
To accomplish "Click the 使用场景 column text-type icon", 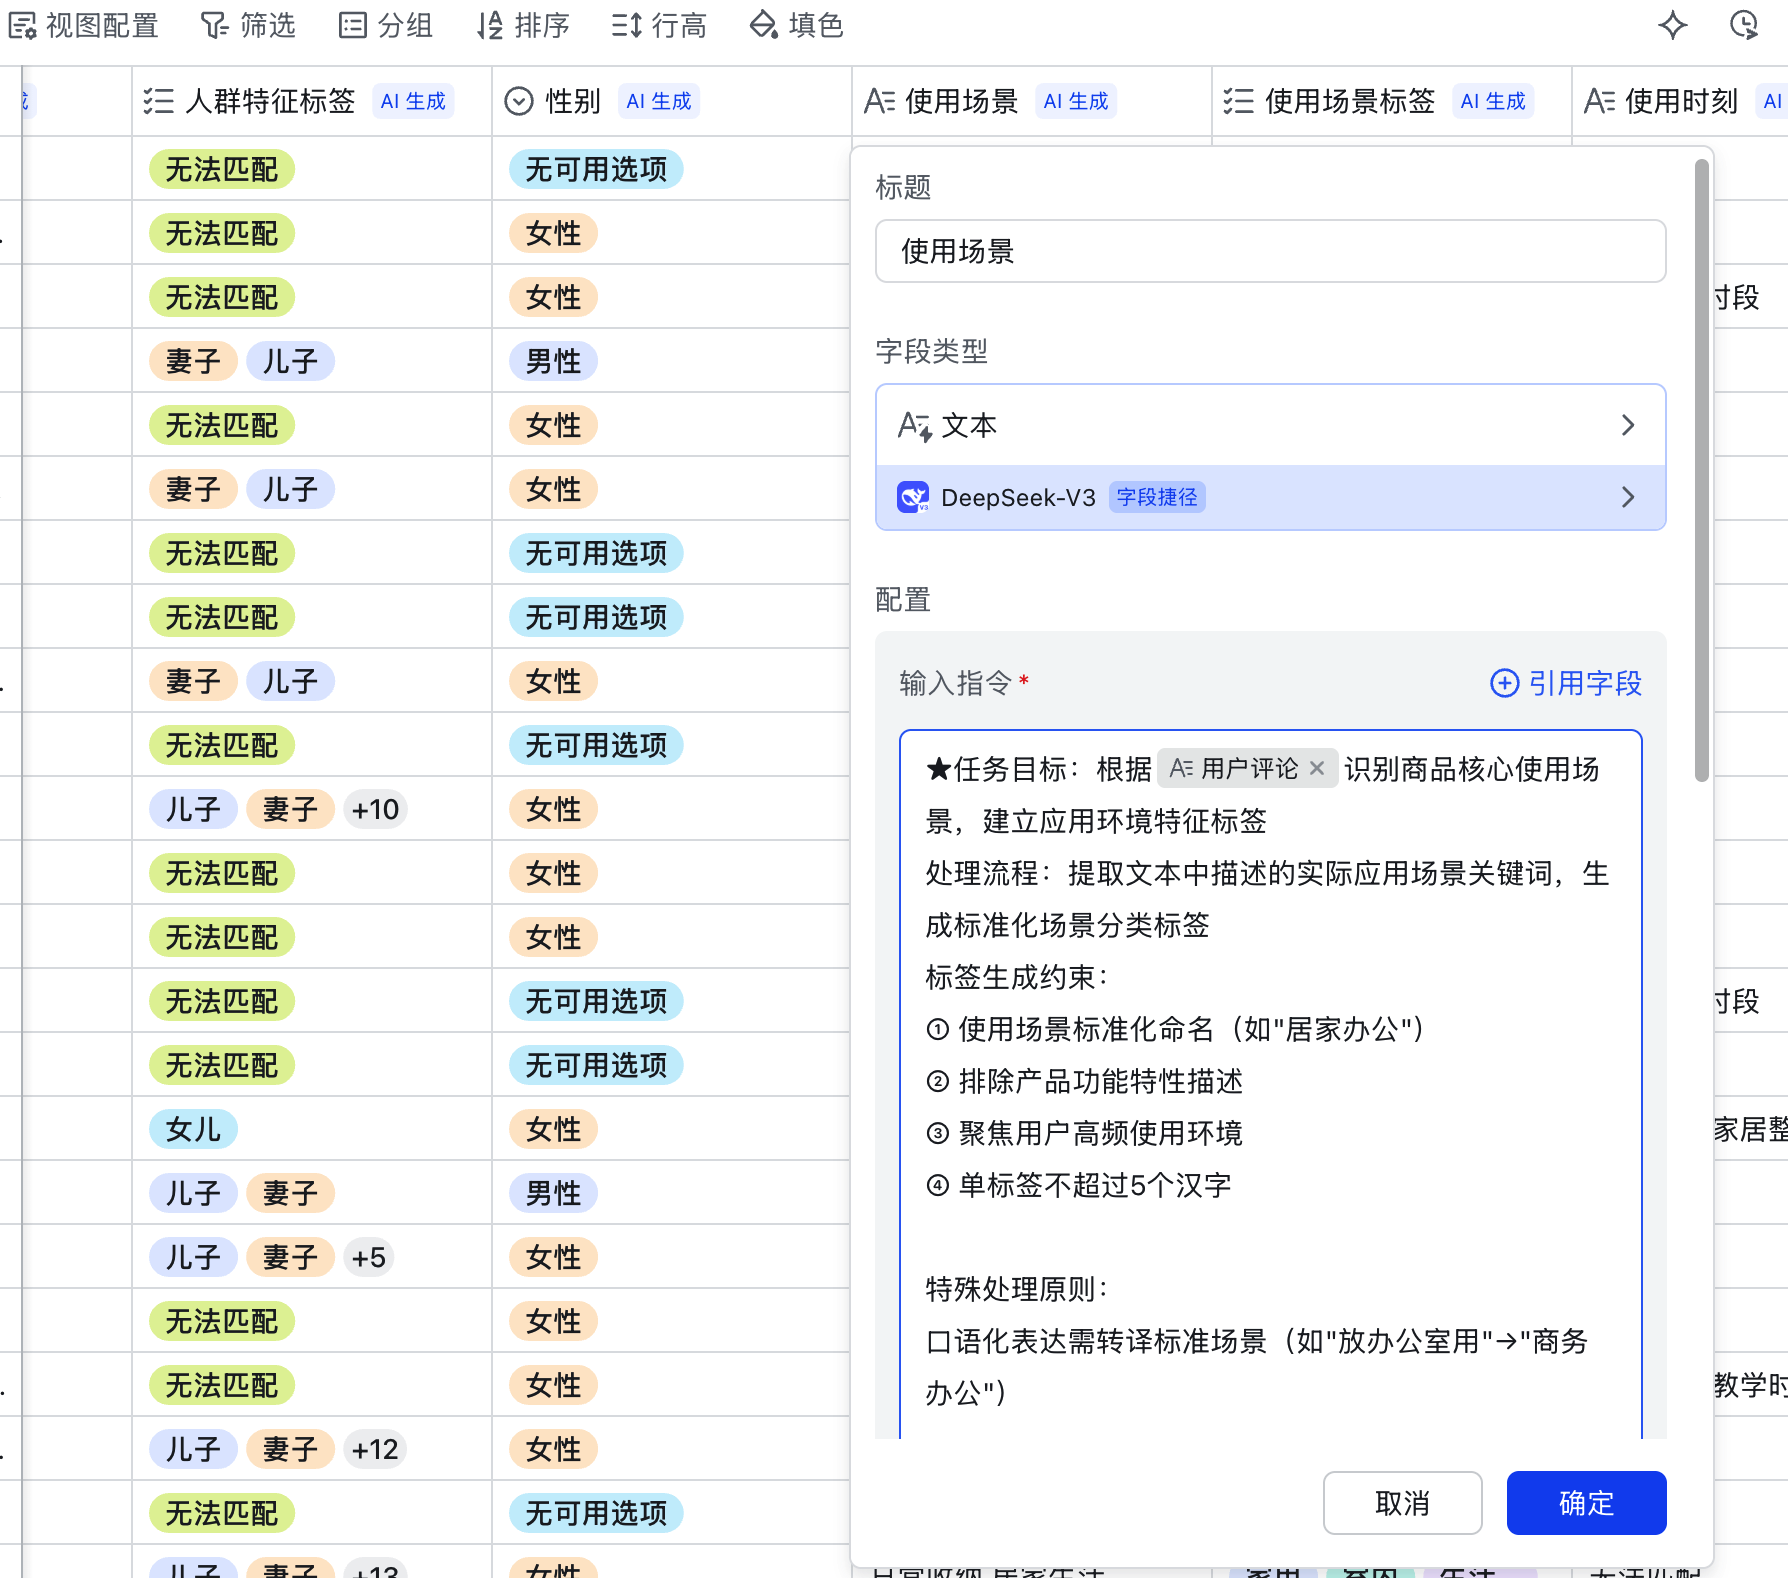I will tap(879, 101).
